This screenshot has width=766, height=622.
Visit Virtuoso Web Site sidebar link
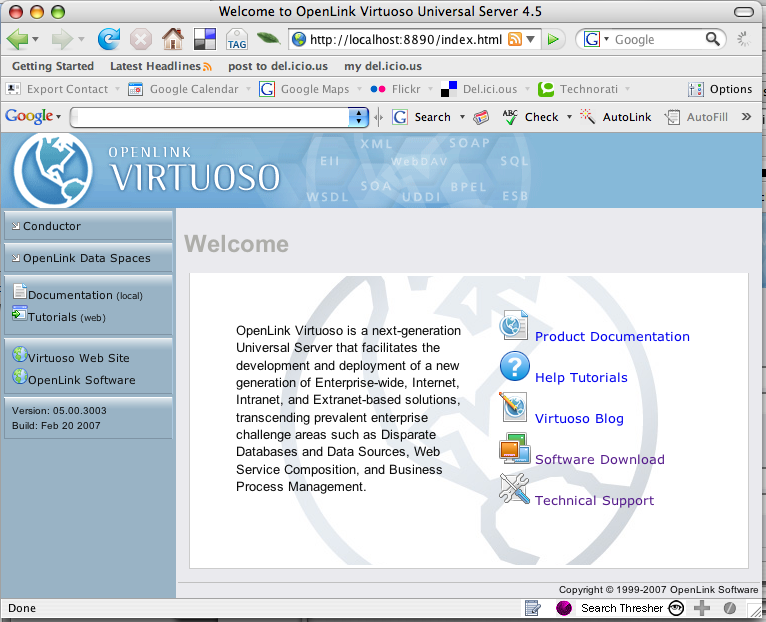(x=71, y=356)
